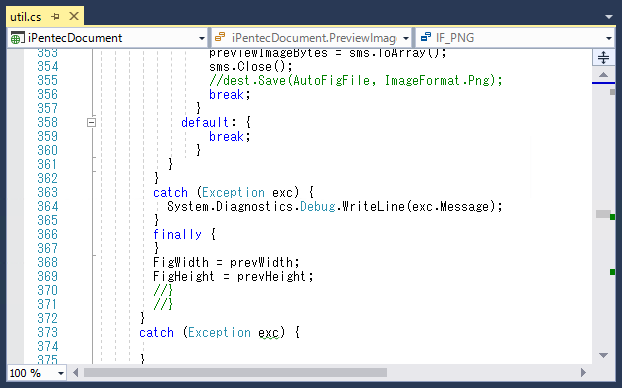Click the catch keyword on line 363
The image size is (622, 388).
click(170, 192)
